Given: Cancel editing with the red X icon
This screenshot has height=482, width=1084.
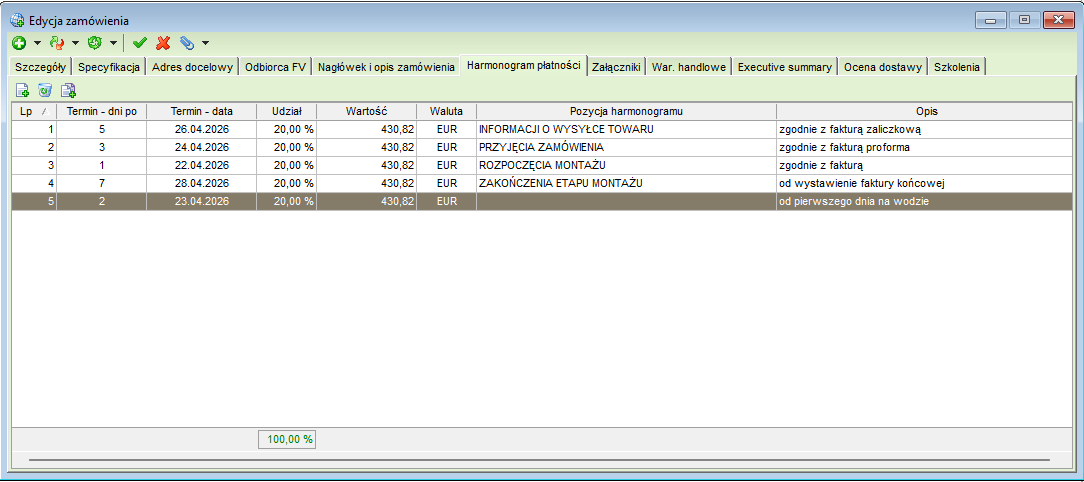Looking at the screenshot, I should pos(163,43).
